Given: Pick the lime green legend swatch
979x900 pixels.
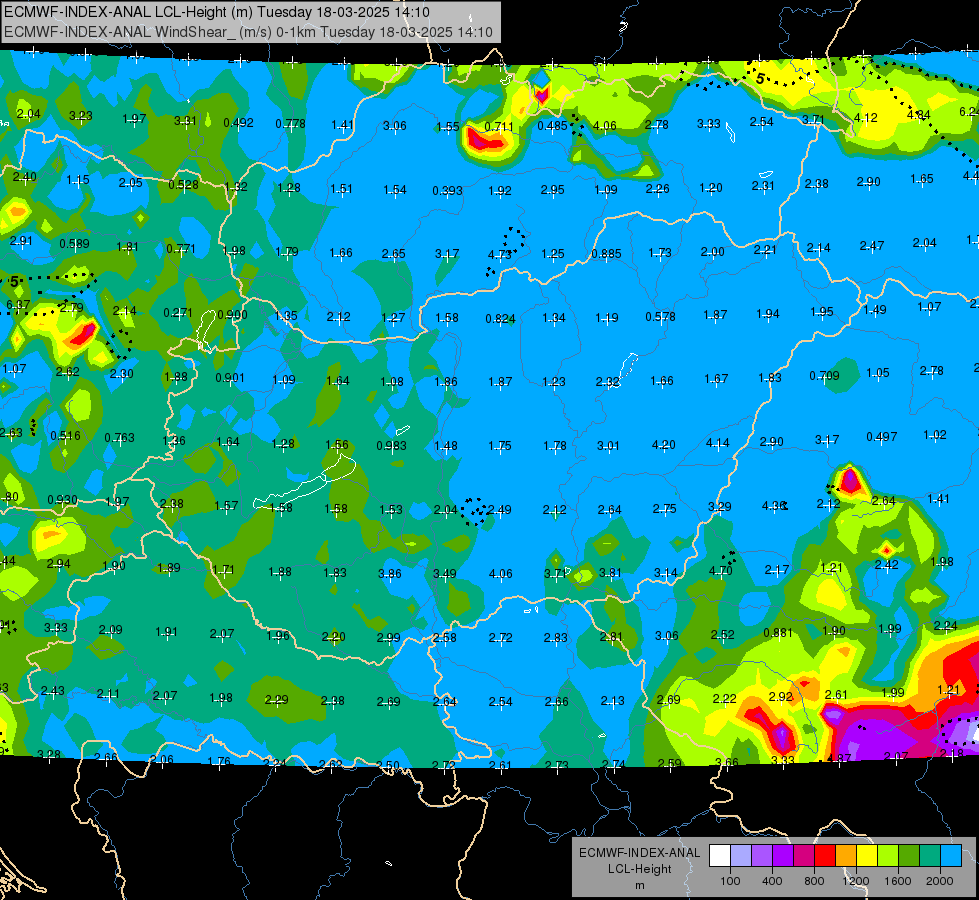Looking at the screenshot, I should pos(888,856).
